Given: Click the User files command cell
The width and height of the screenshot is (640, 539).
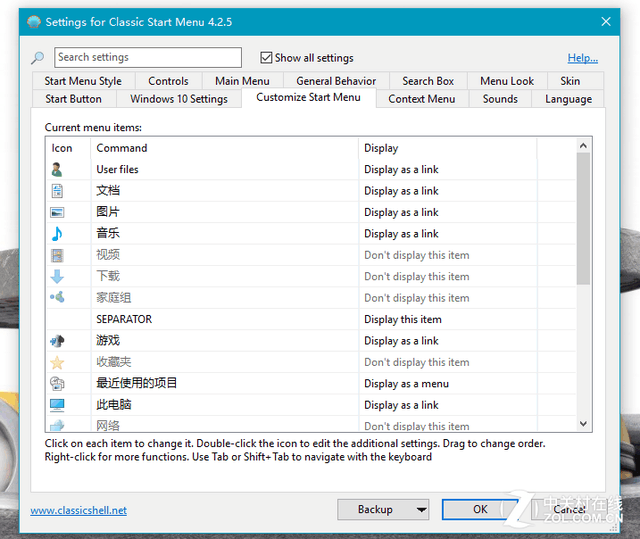Looking at the screenshot, I should click(224, 169).
